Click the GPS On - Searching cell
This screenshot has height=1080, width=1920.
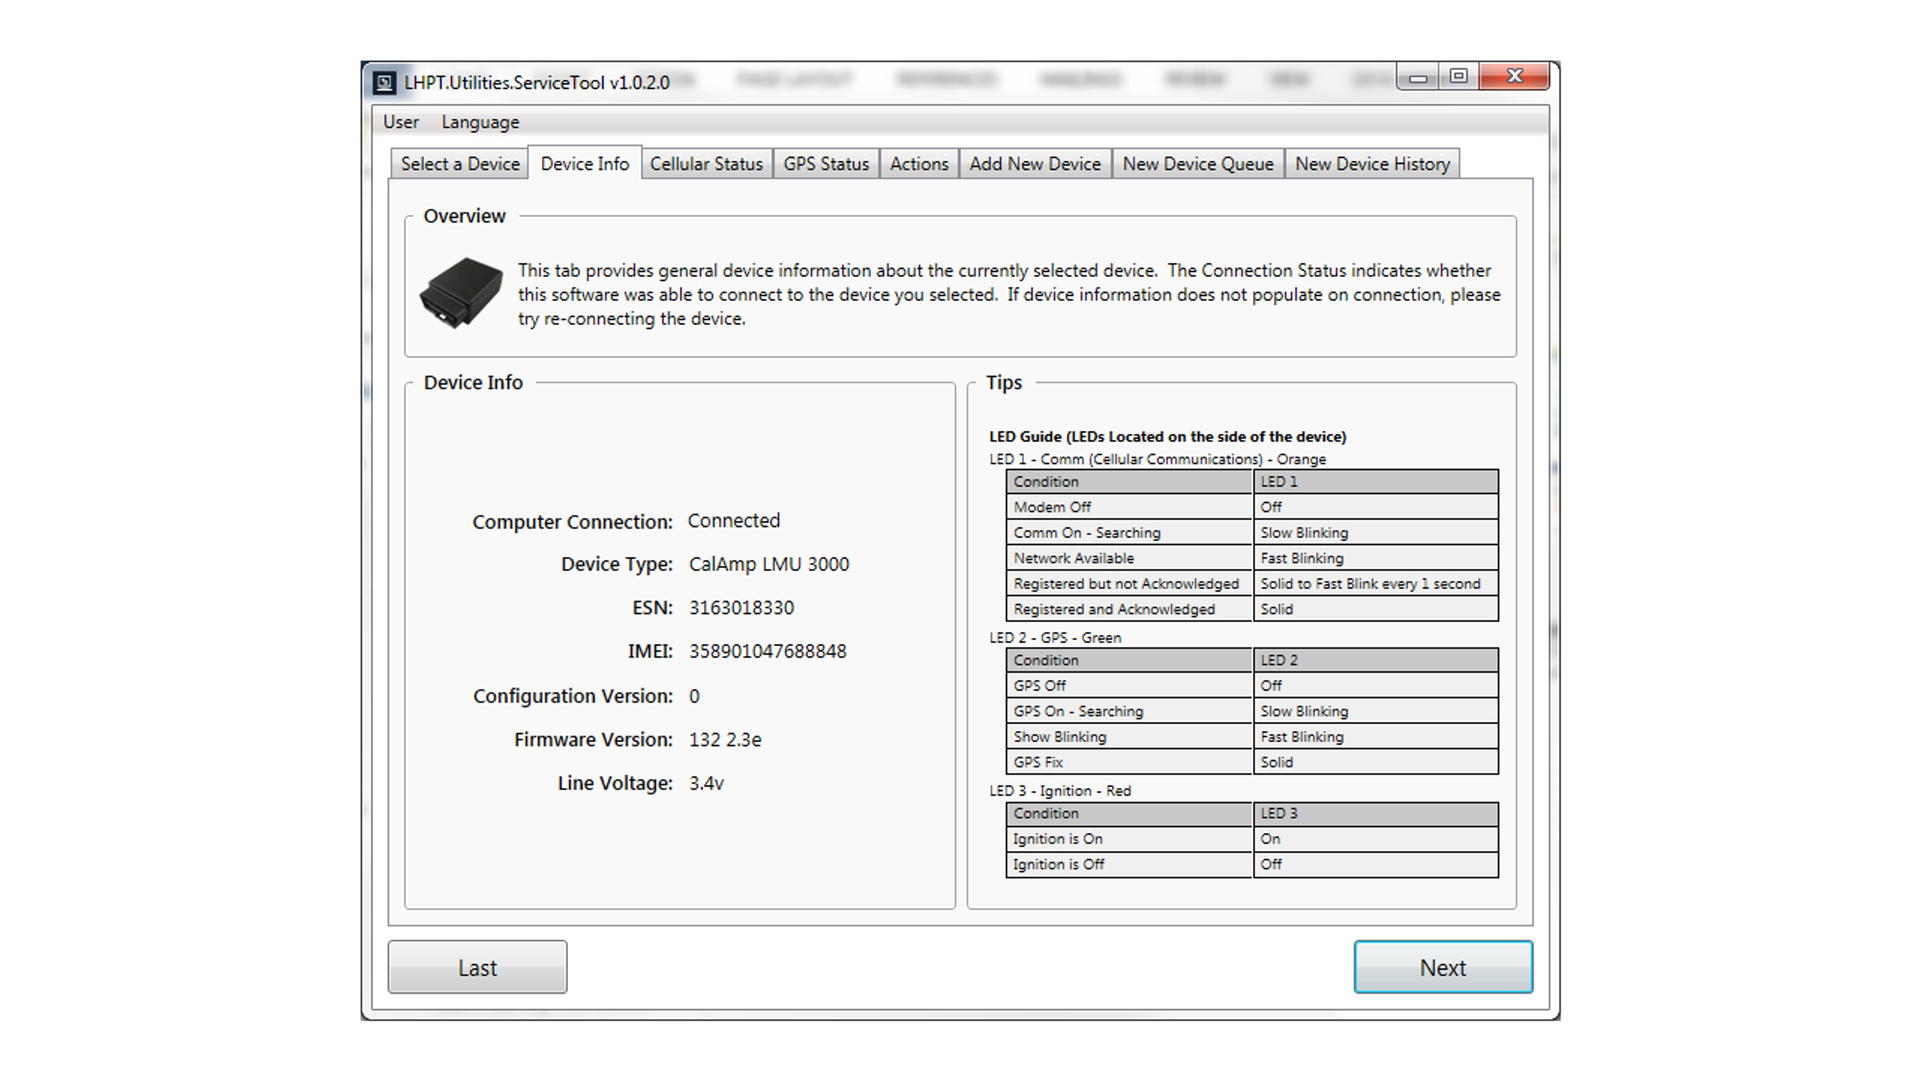click(x=1130, y=711)
